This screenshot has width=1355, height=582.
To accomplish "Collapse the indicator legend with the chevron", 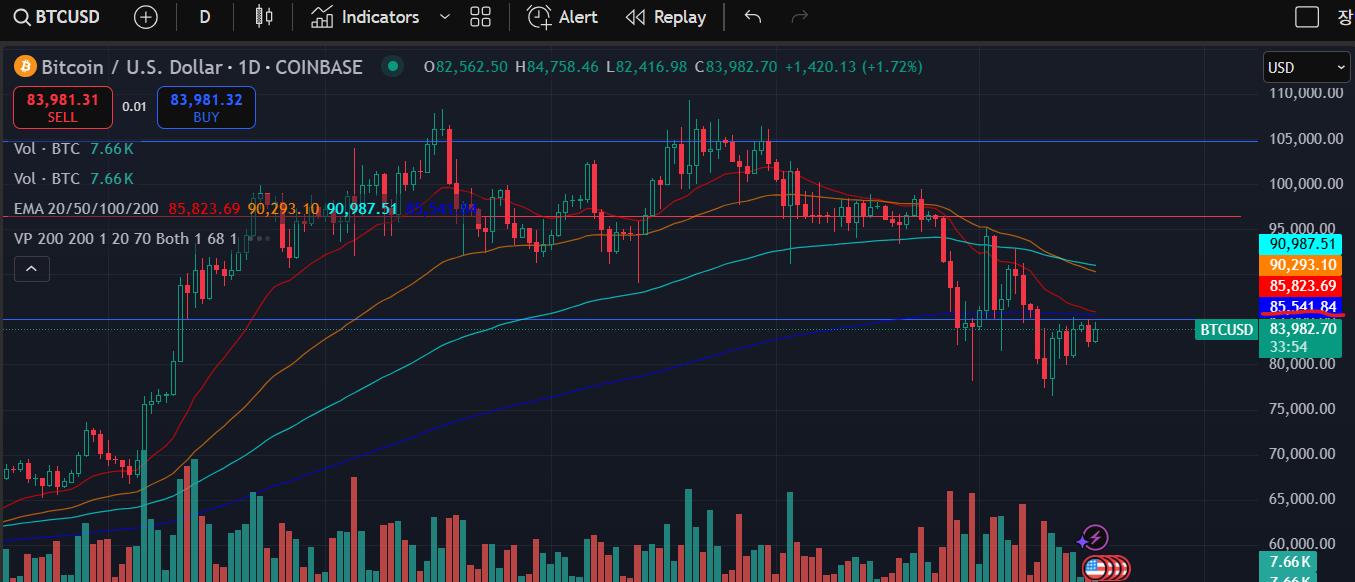I will point(31,268).
